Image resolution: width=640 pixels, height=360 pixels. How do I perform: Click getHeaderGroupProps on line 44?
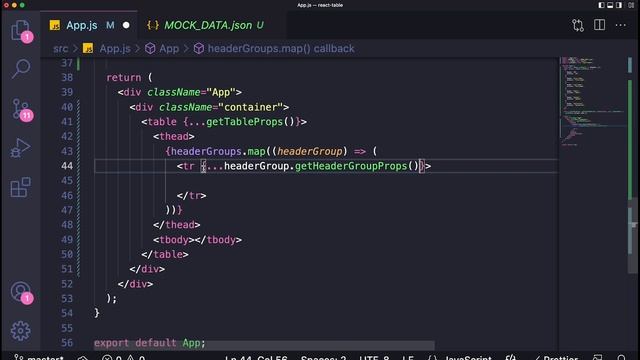point(351,166)
